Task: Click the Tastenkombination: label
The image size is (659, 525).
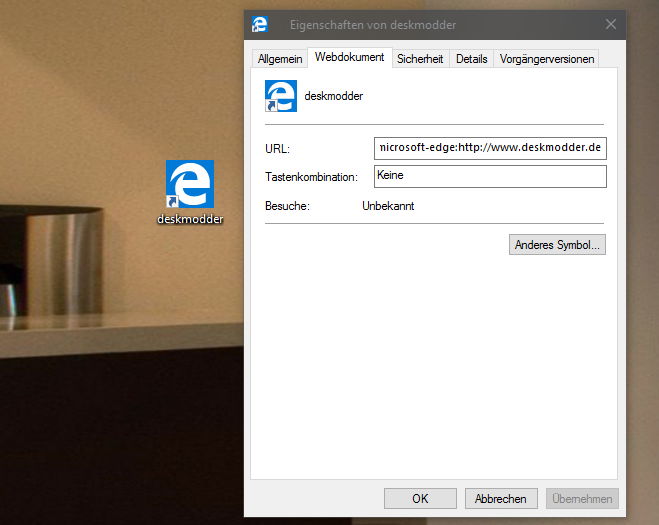Action: 311,177
